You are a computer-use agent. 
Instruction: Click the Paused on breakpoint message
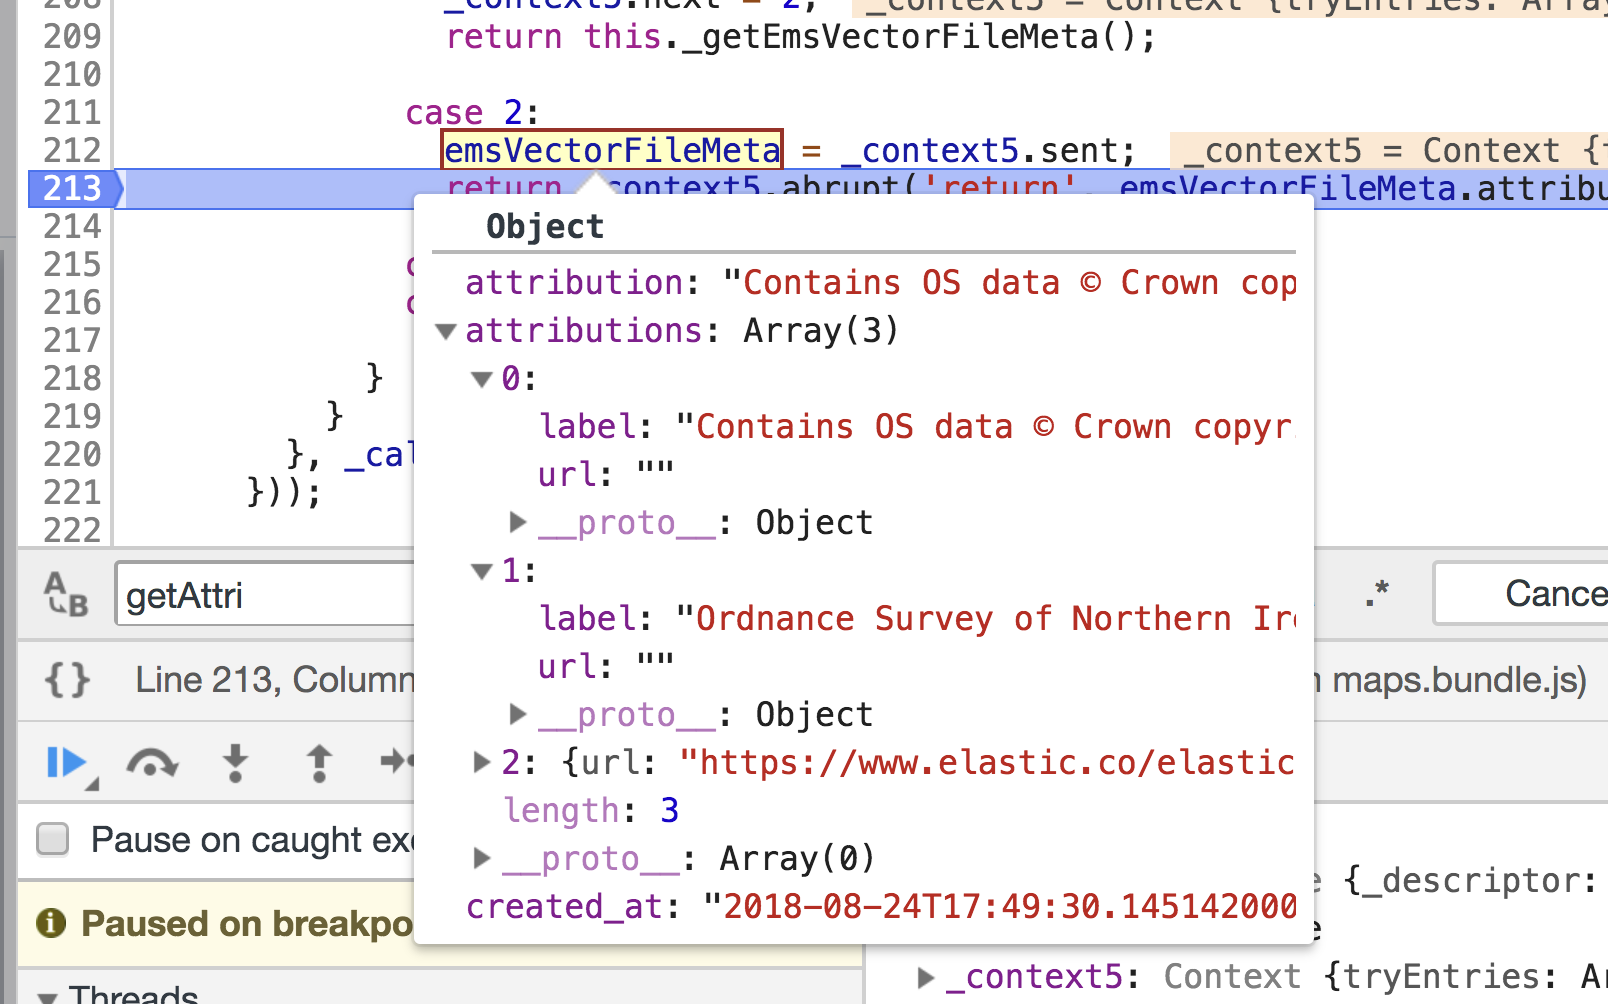pyautogui.click(x=246, y=924)
